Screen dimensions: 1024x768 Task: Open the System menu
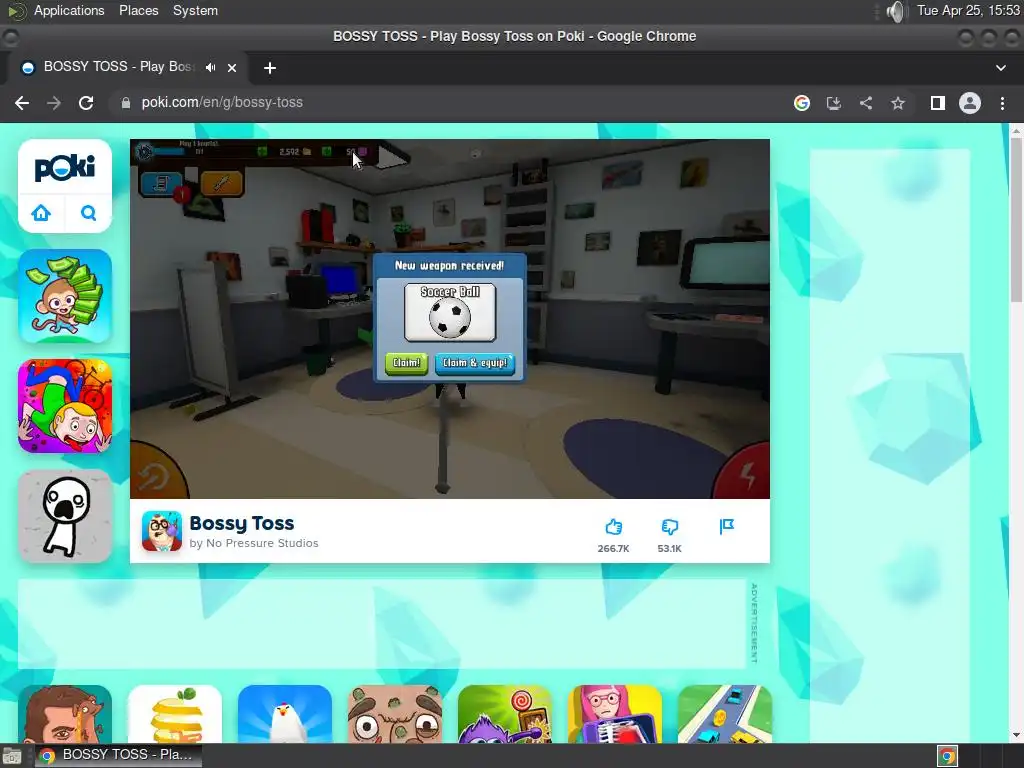[x=195, y=10]
